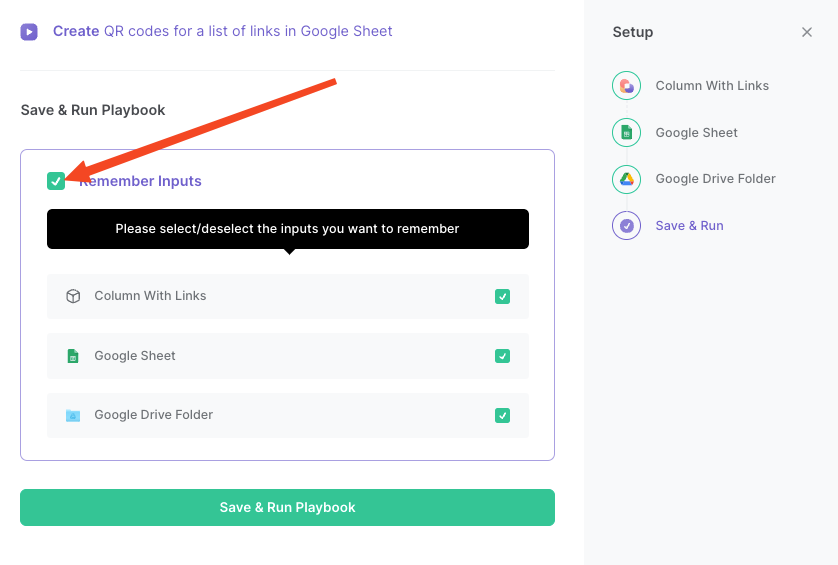Image resolution: width=838 pixels, height=565 pixels.
Task: Click the cube icon beside Column With Links
Action: pos(73,296)
